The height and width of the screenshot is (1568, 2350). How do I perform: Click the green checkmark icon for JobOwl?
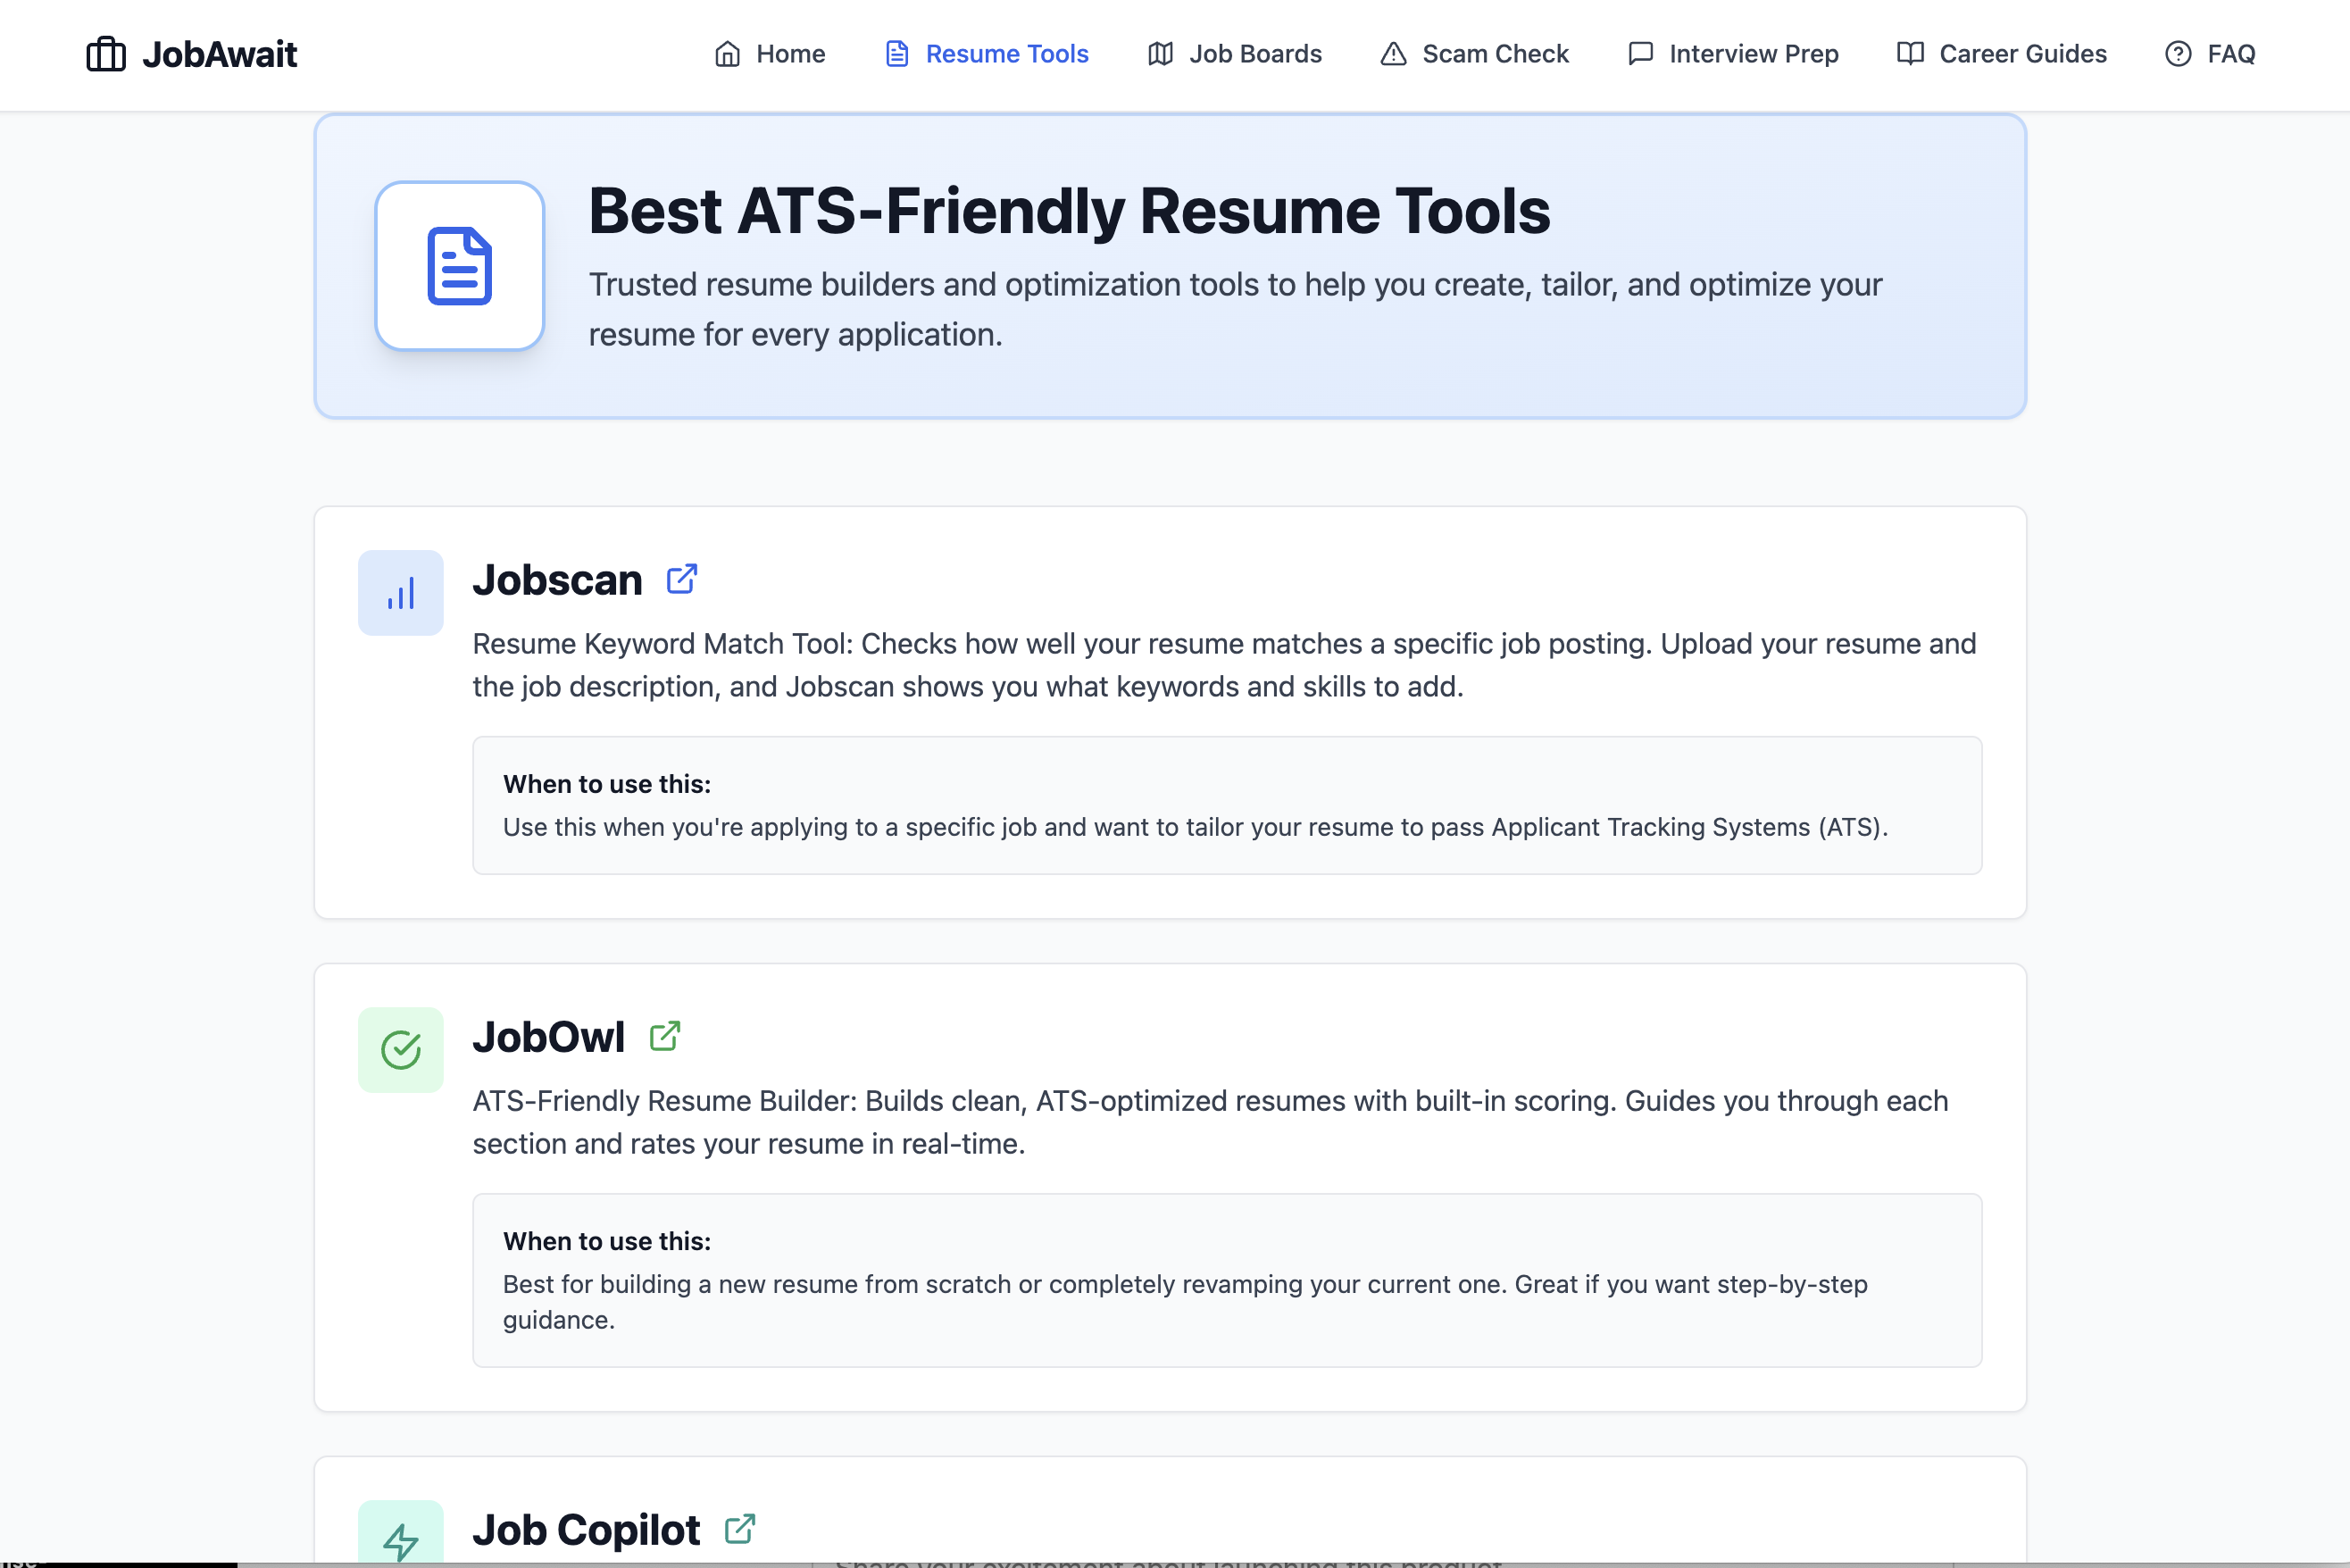coord(400,1049)
